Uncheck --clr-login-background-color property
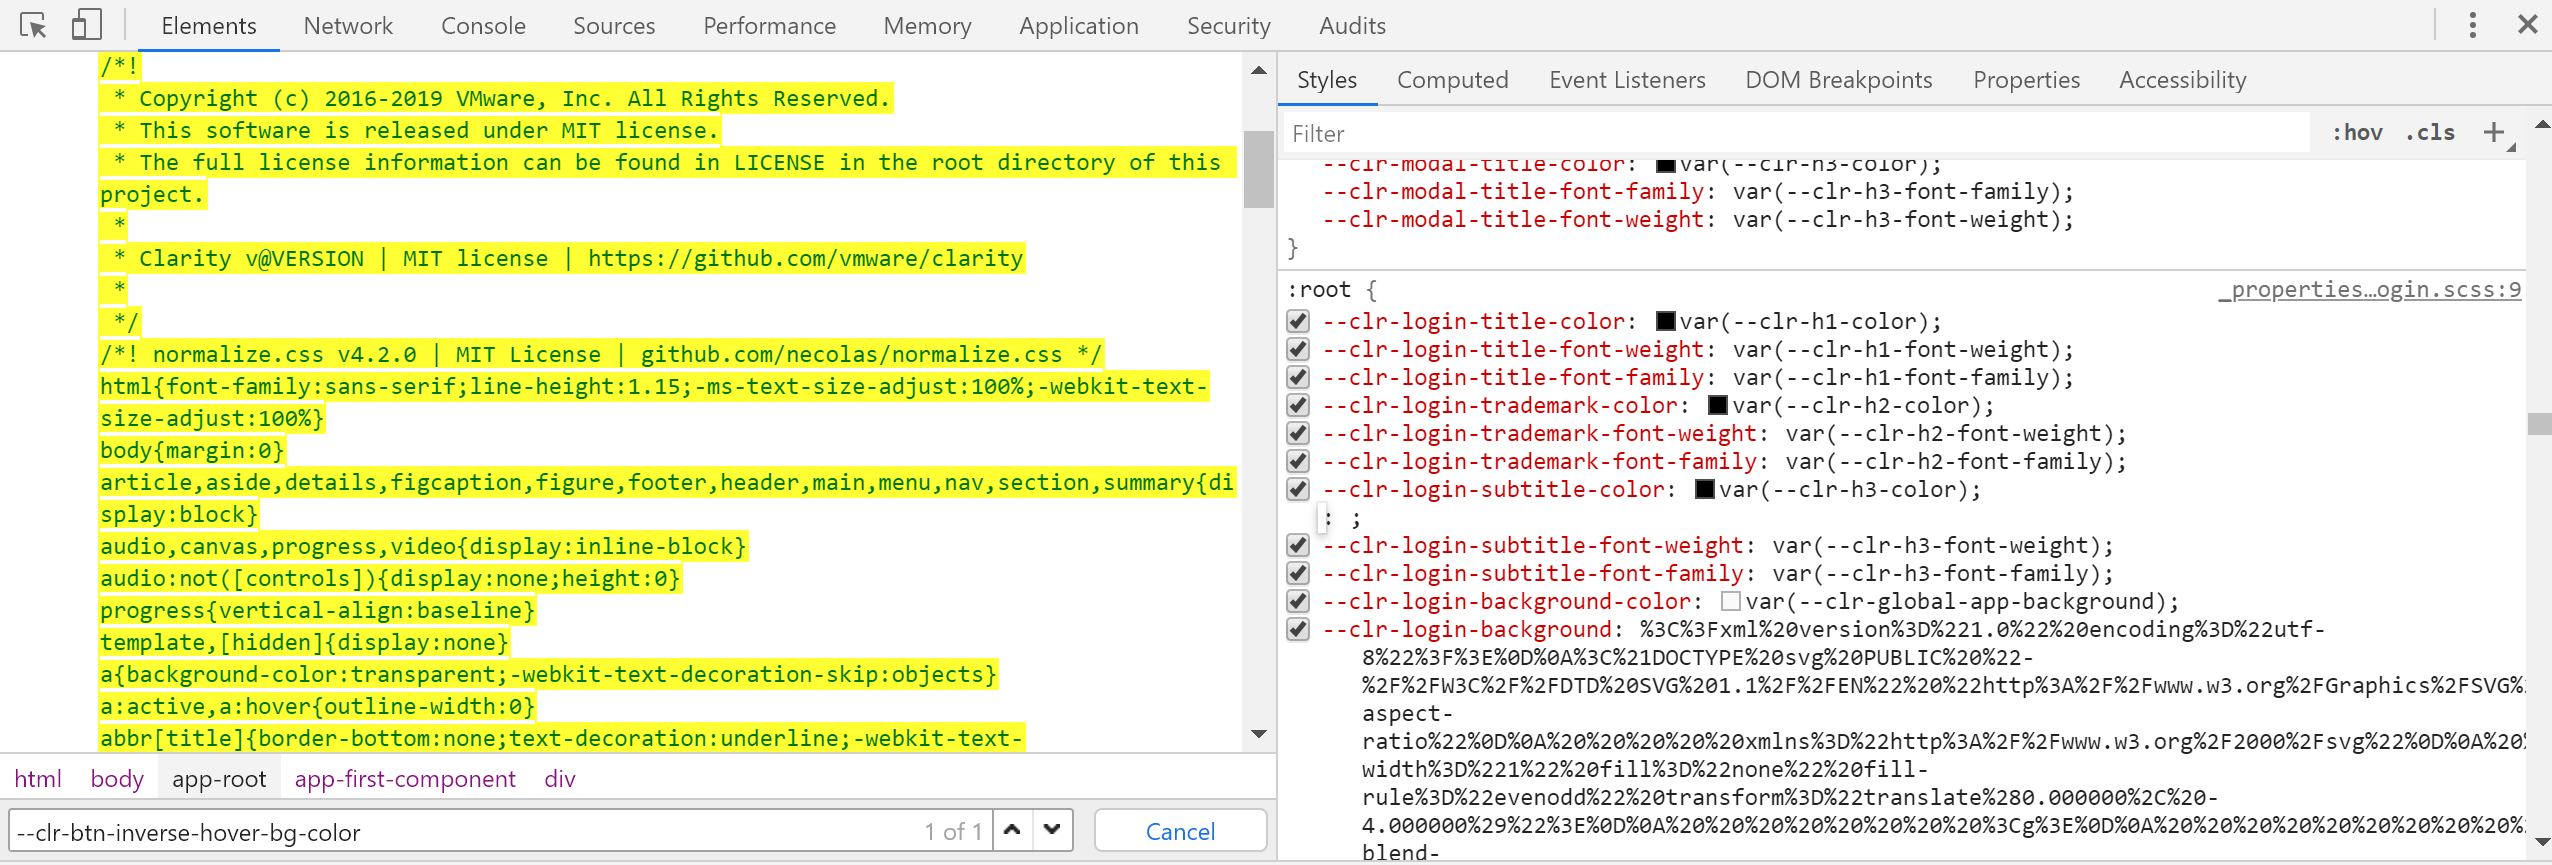The width and height of the screenshot is (2552, 865). click(1298, 601)
